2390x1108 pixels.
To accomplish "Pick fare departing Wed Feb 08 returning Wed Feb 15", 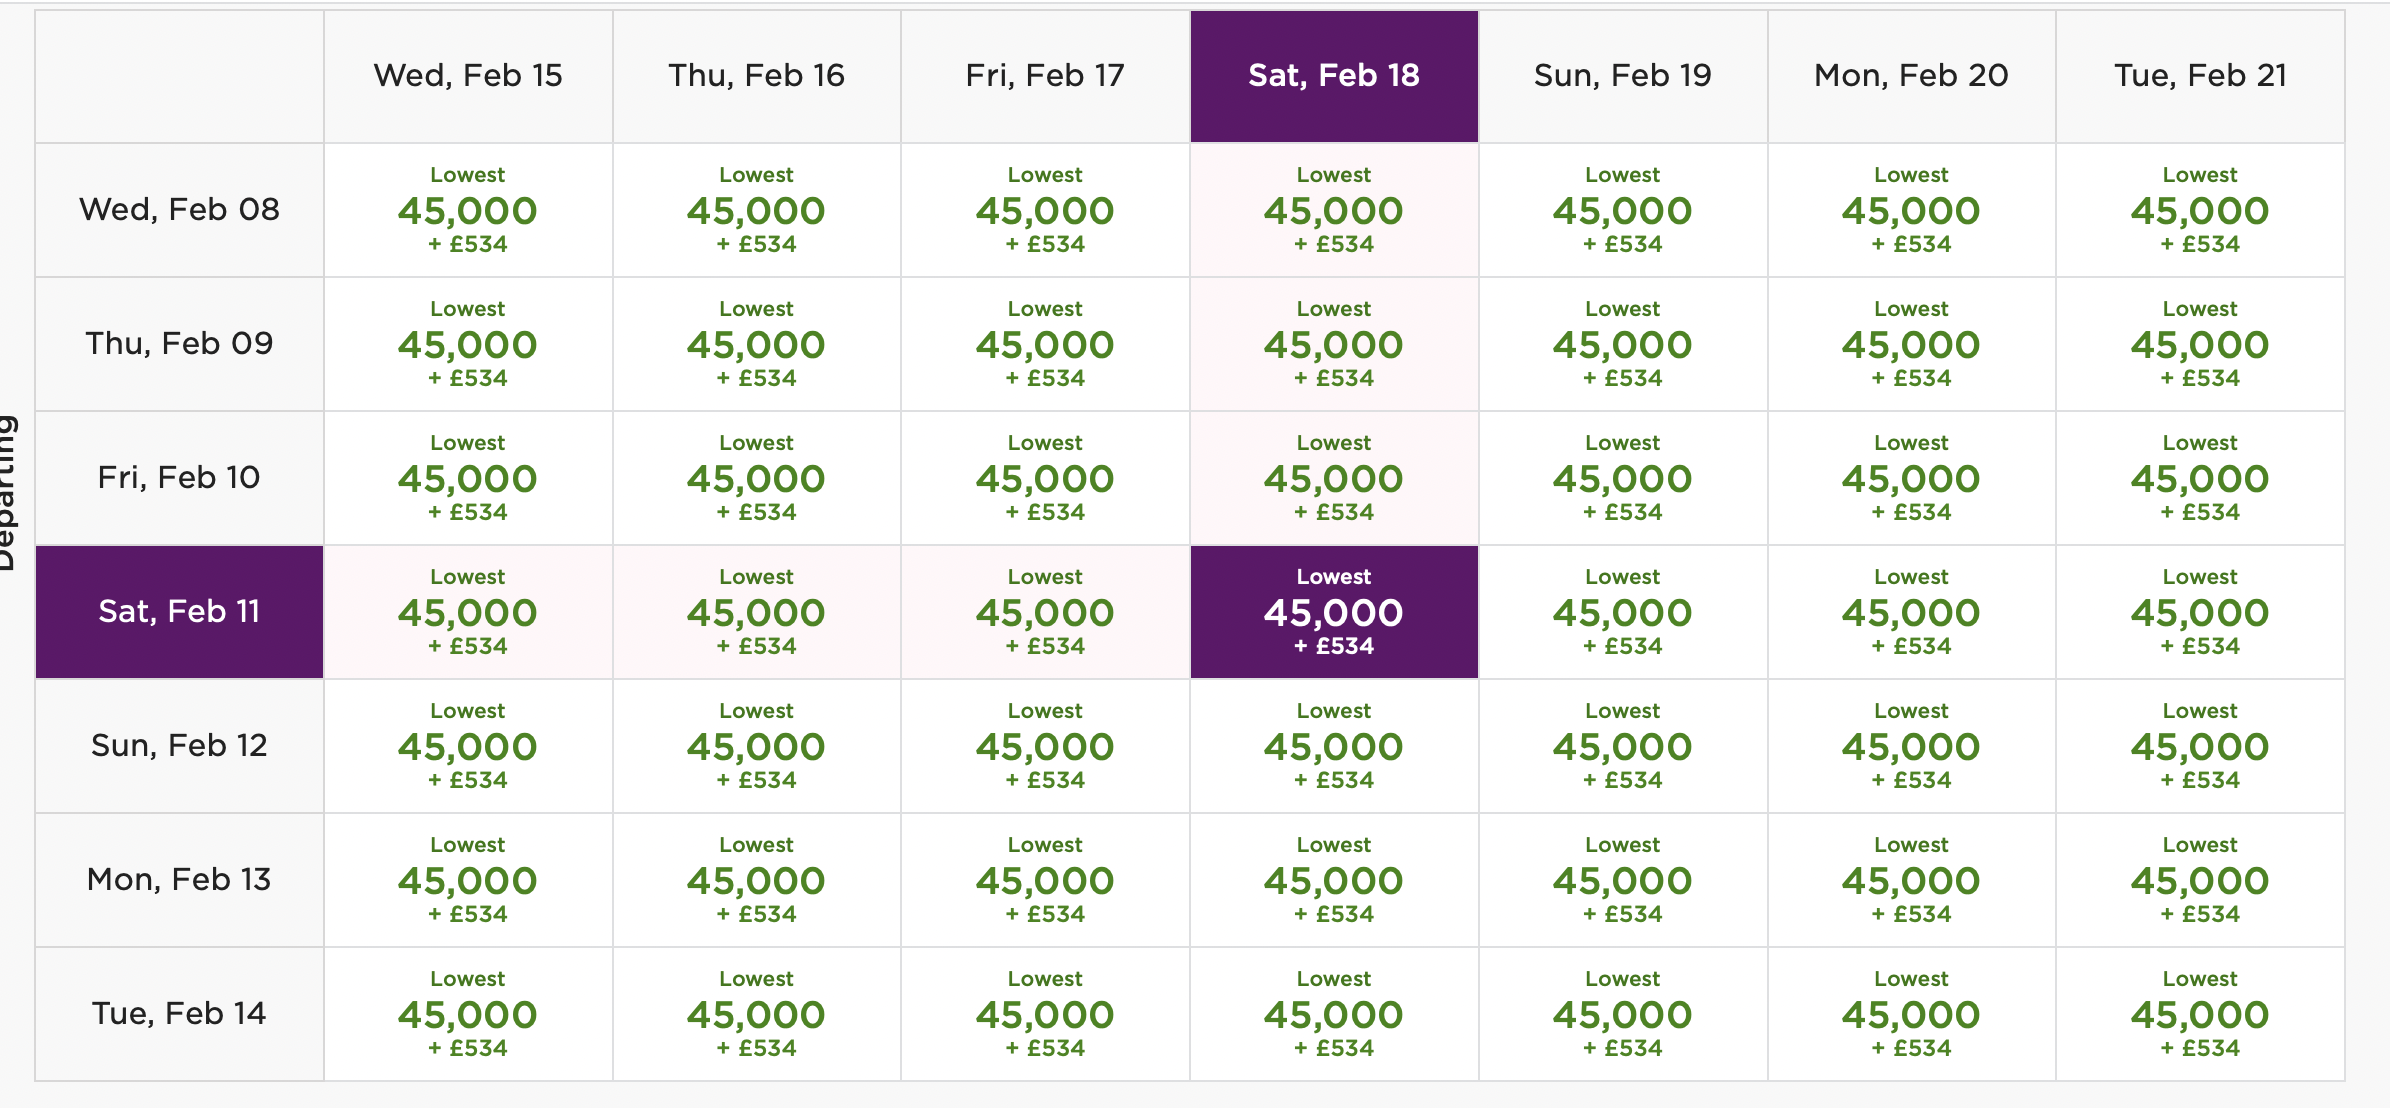I will coord(468,210).
